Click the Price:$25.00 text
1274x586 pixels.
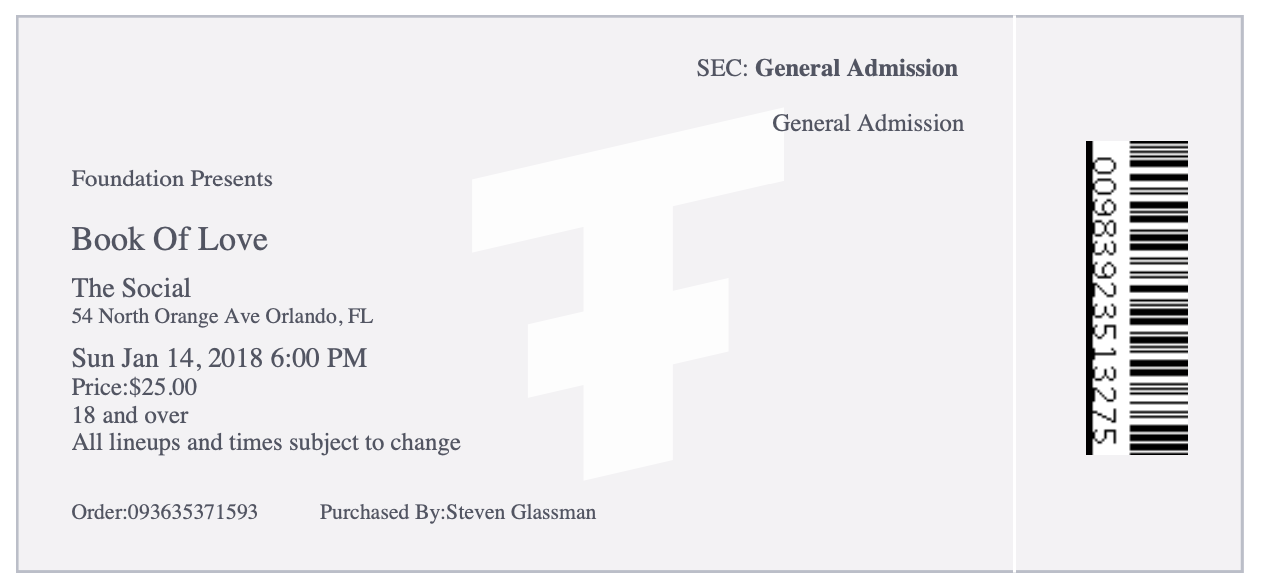135,386
